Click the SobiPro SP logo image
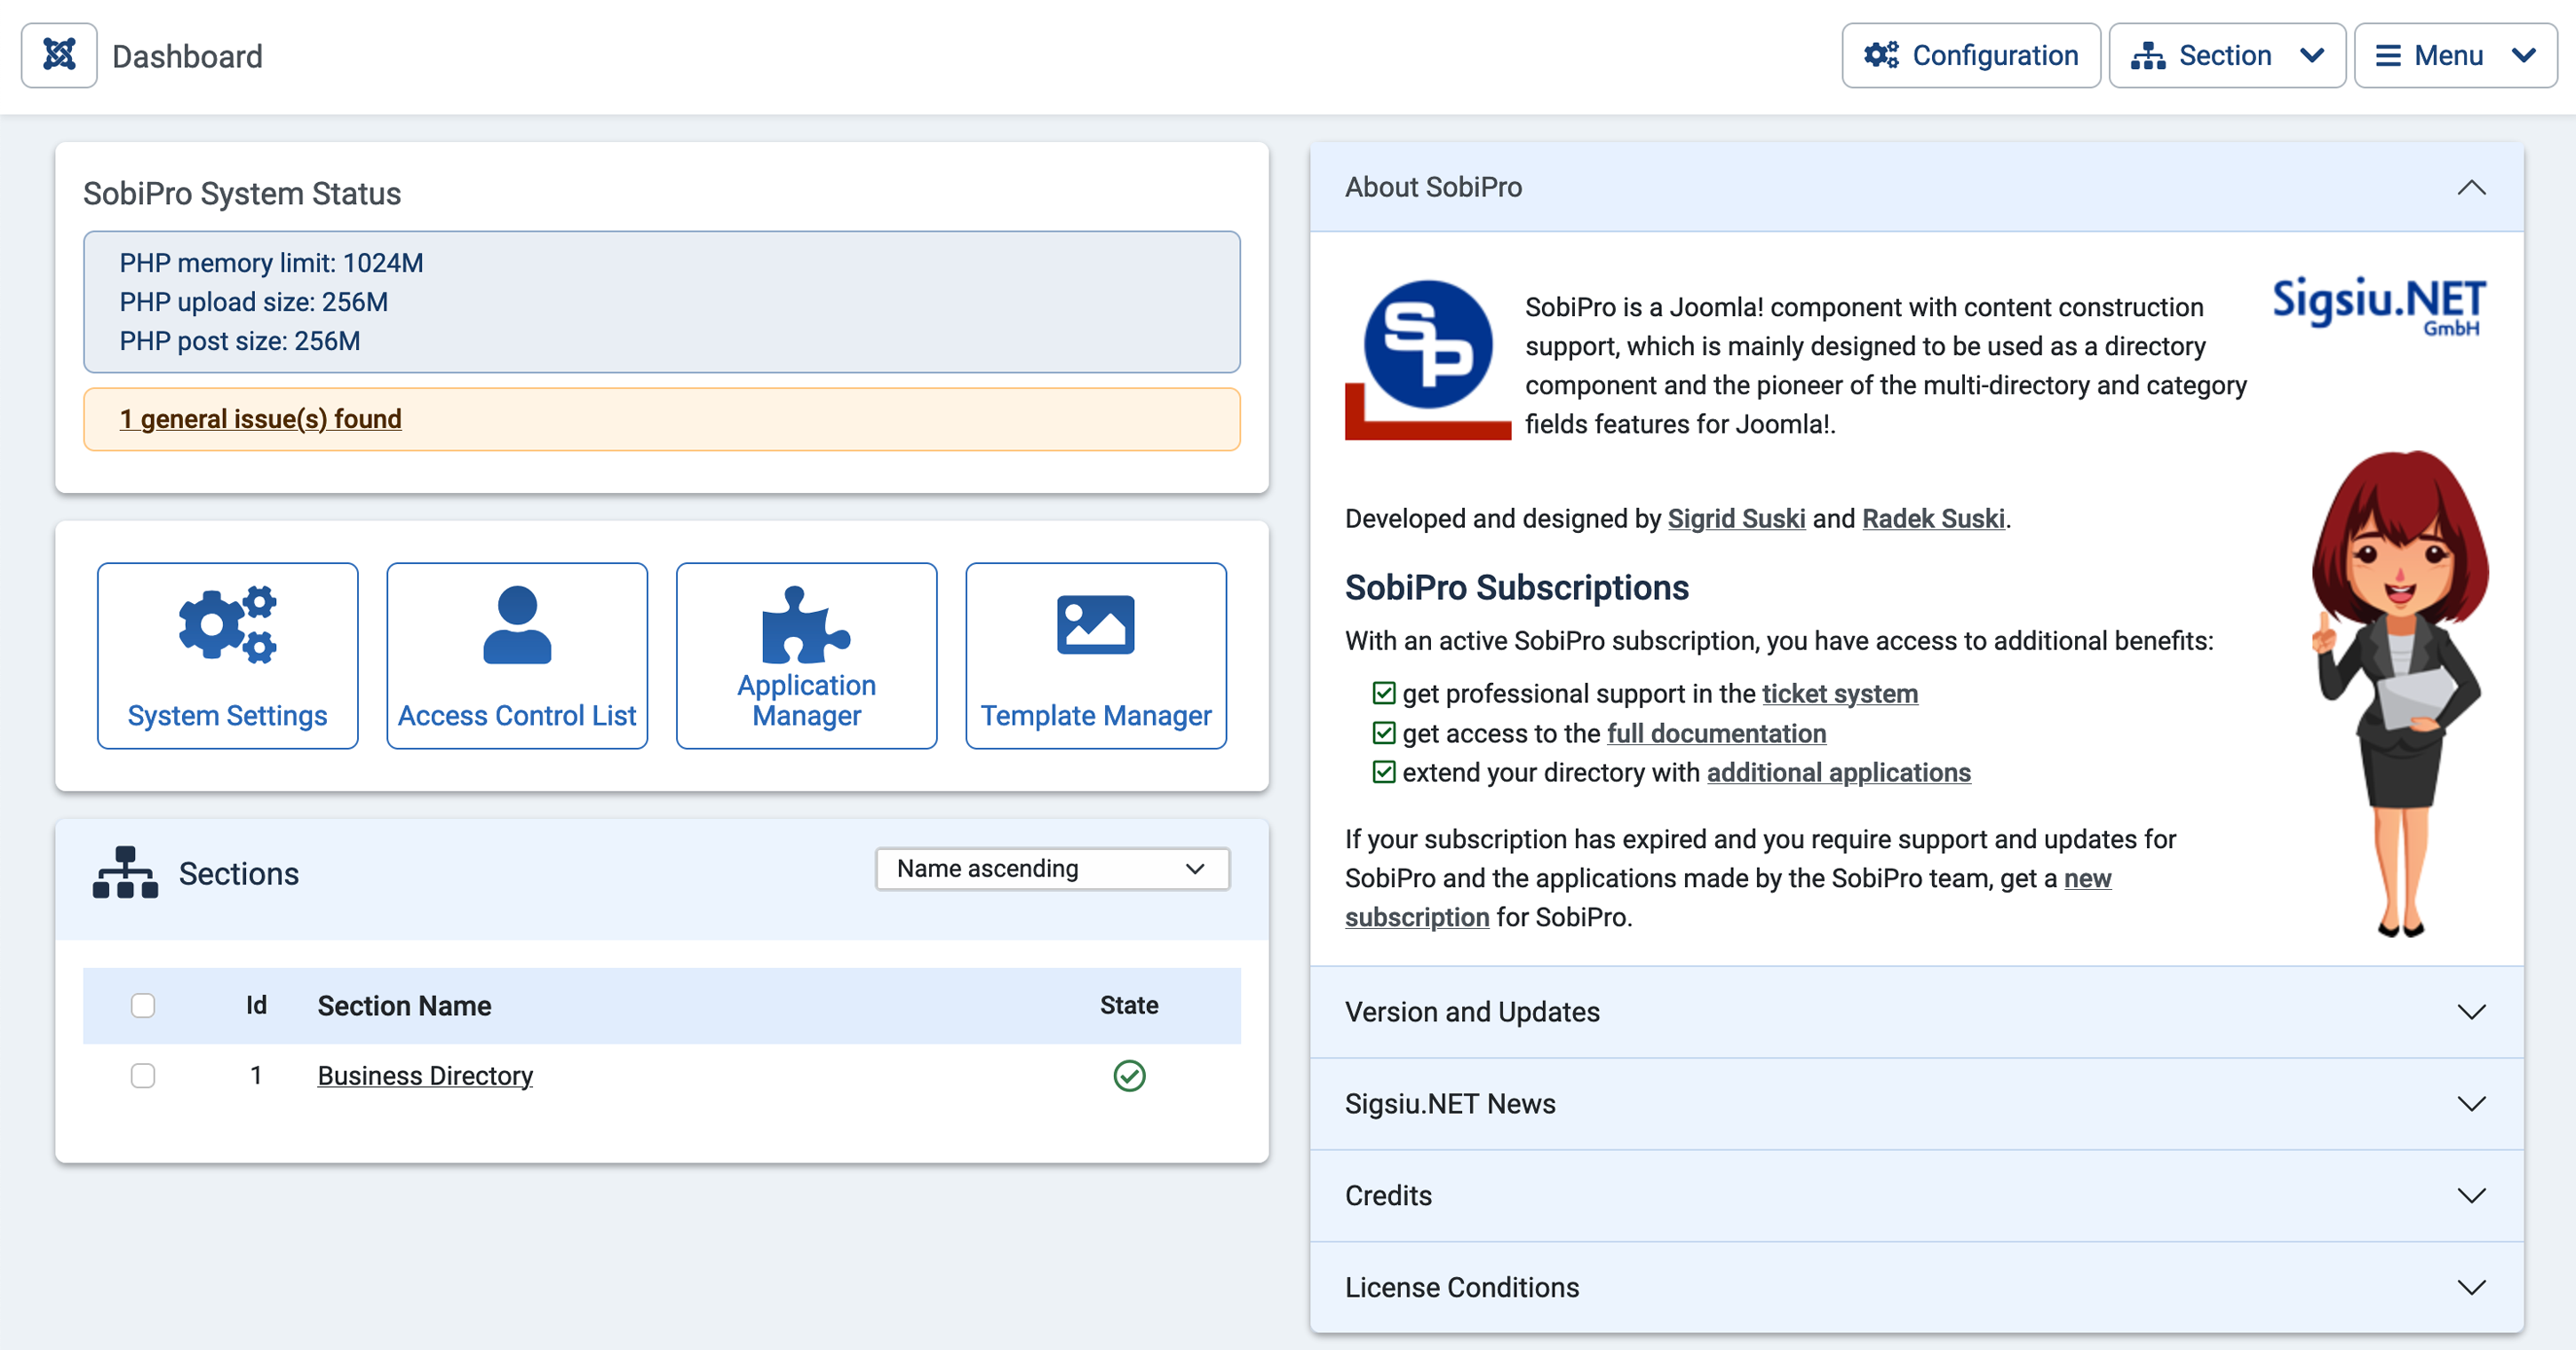This screenshot has width=2576, height=1350. click(1427, 358)
